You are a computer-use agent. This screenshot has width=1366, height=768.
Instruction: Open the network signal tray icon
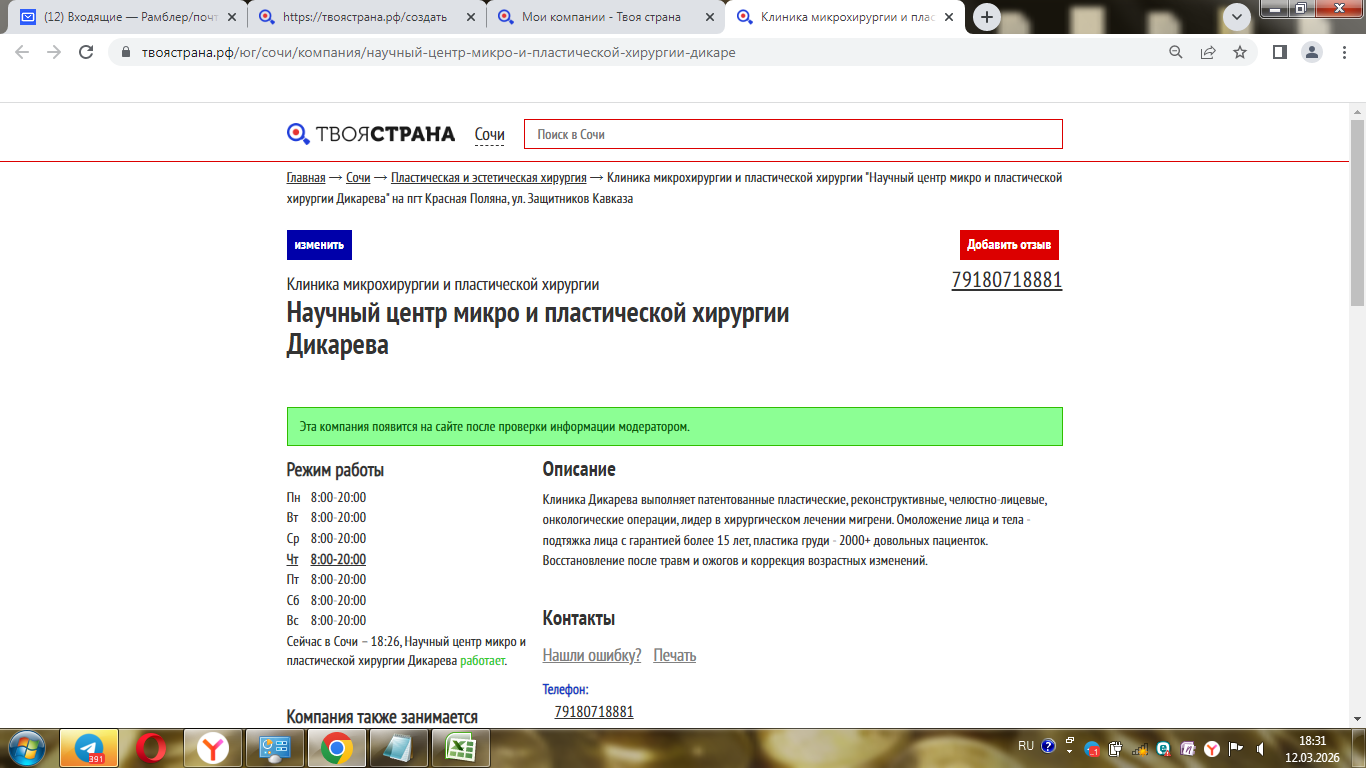[x=1140, y=748]
